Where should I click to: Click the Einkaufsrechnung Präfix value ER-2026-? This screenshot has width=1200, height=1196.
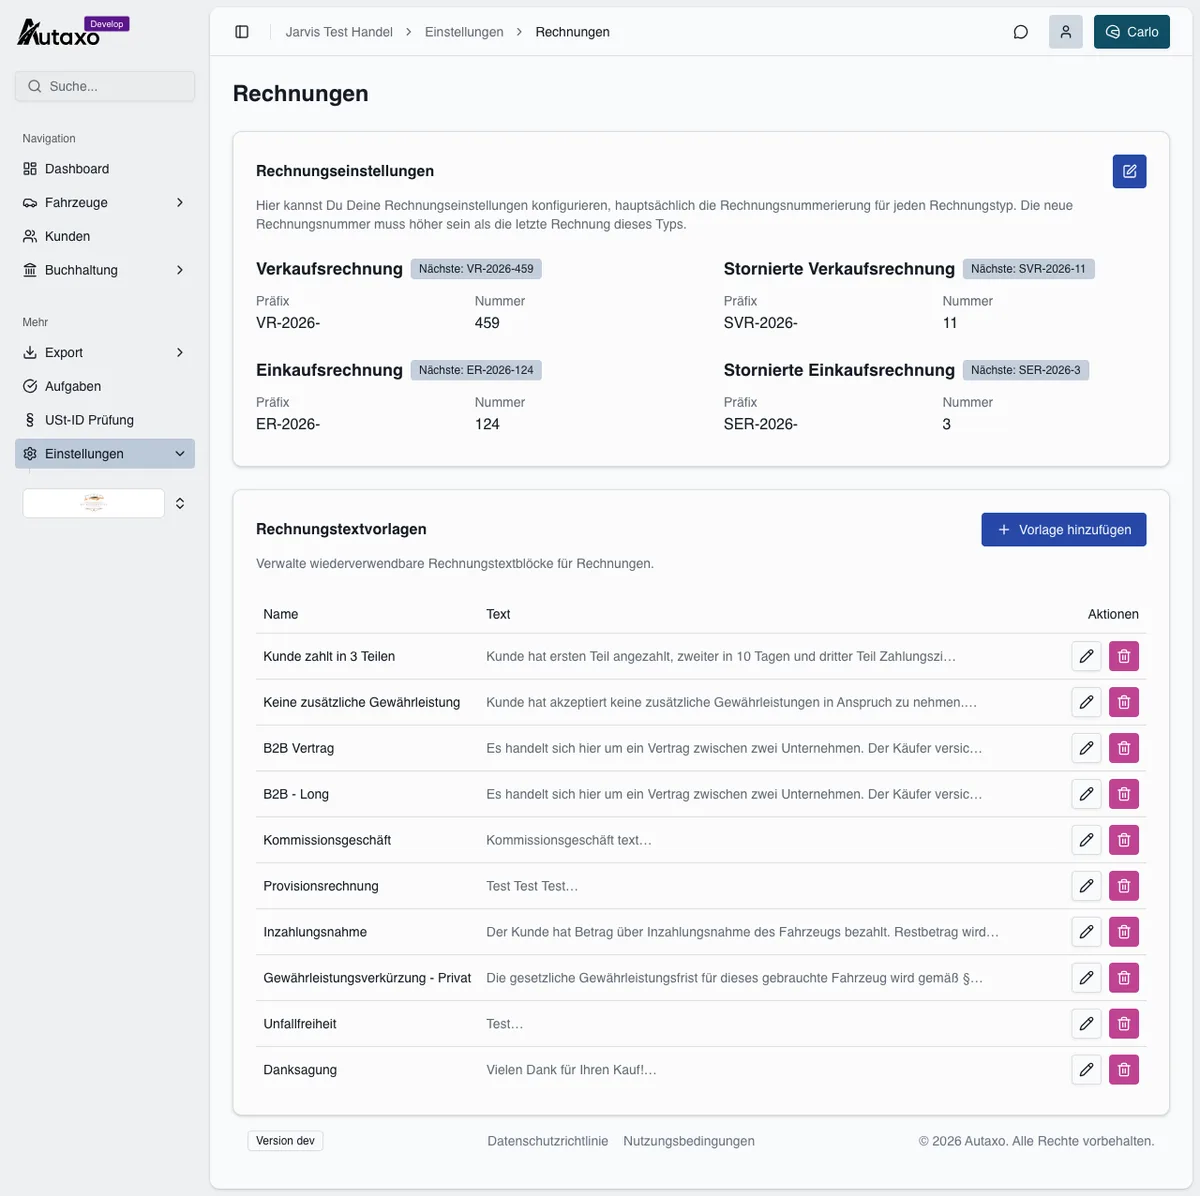pyautogui.click(x=288, y=424)
